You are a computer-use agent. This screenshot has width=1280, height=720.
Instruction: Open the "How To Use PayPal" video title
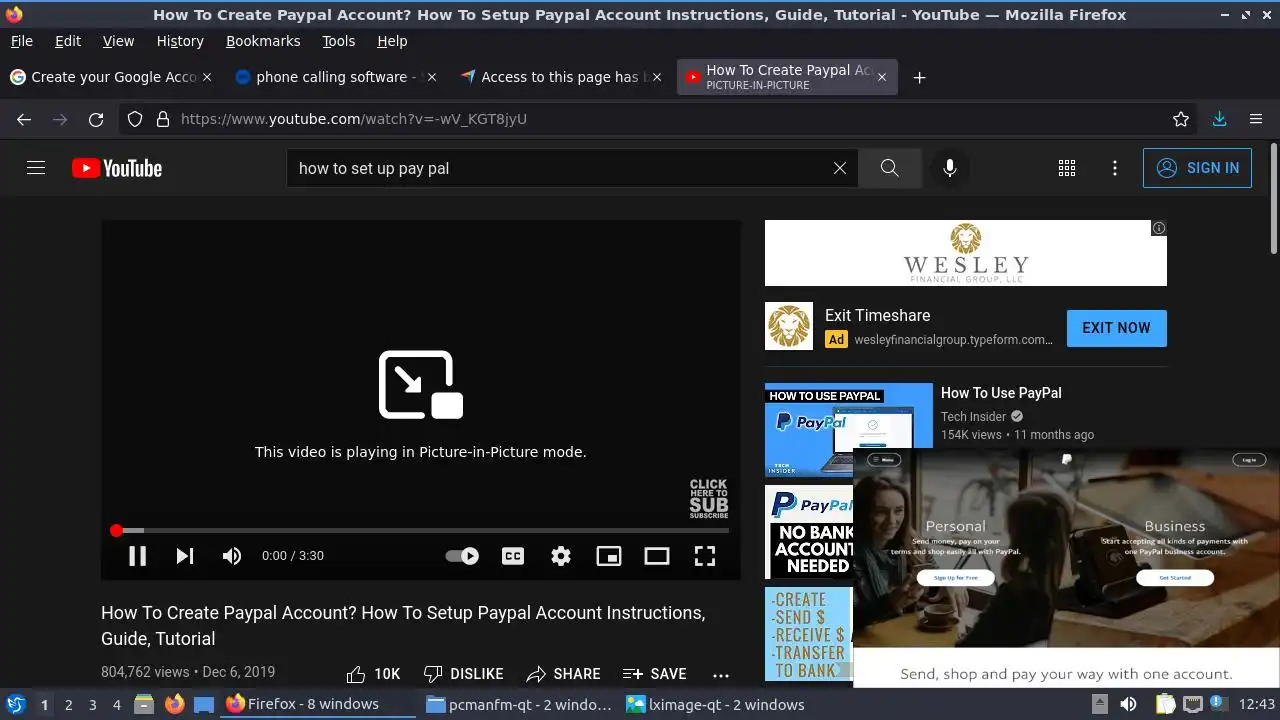pyautogui.click(x=1001, y=393)
